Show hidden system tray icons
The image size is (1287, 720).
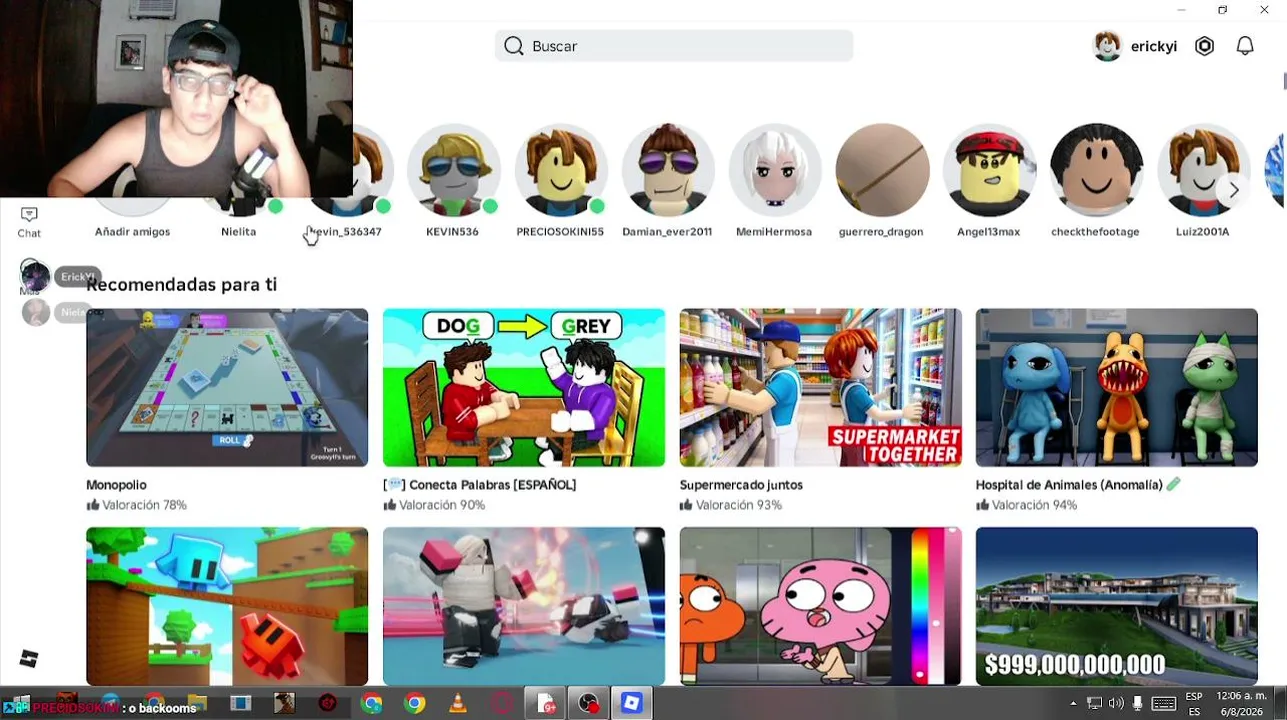click(x=1075, y=703)
